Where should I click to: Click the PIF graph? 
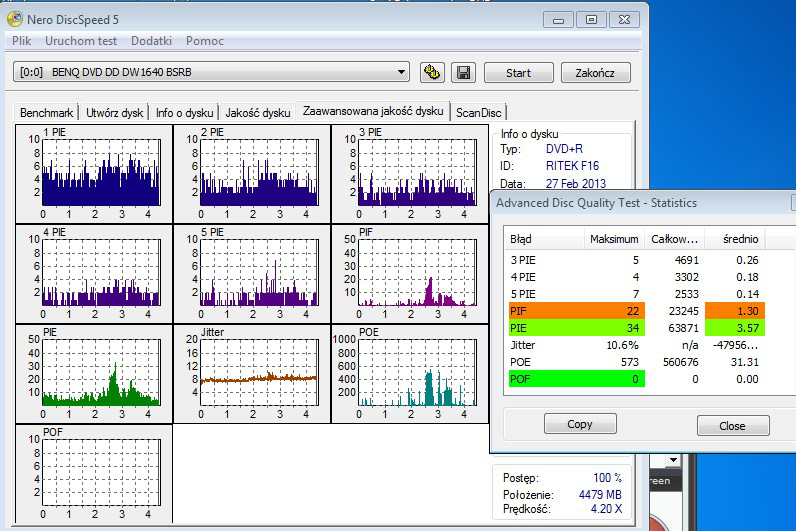coord(410,274)
